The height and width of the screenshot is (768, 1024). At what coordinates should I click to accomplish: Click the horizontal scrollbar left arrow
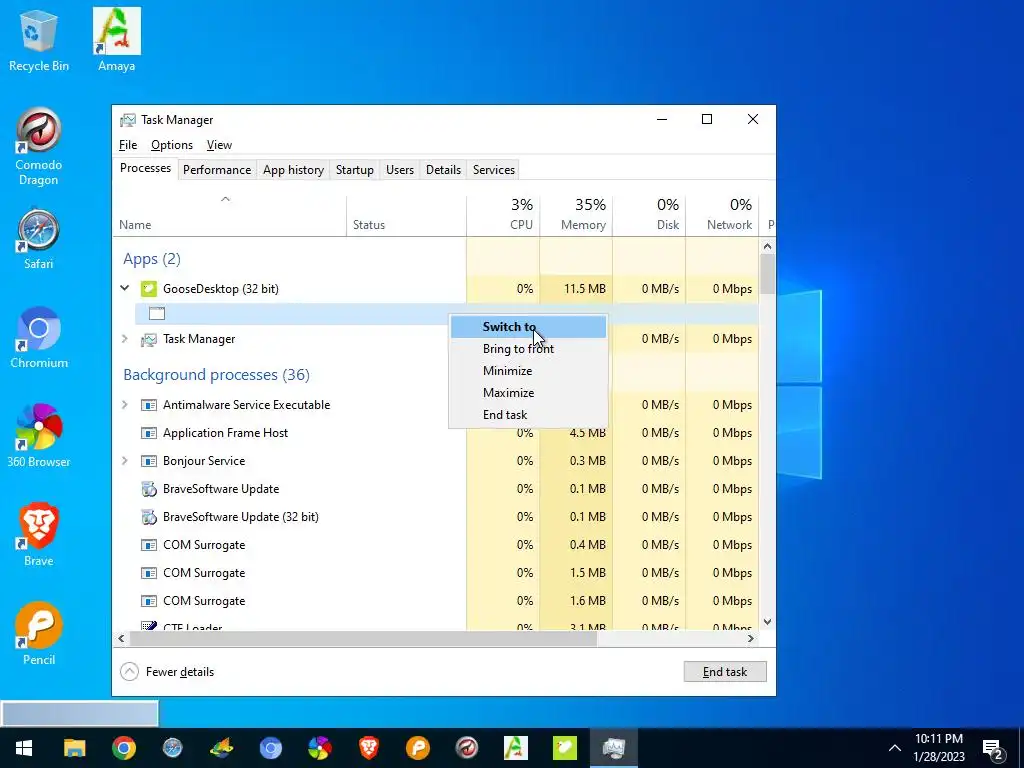click(x=121, y=639)
